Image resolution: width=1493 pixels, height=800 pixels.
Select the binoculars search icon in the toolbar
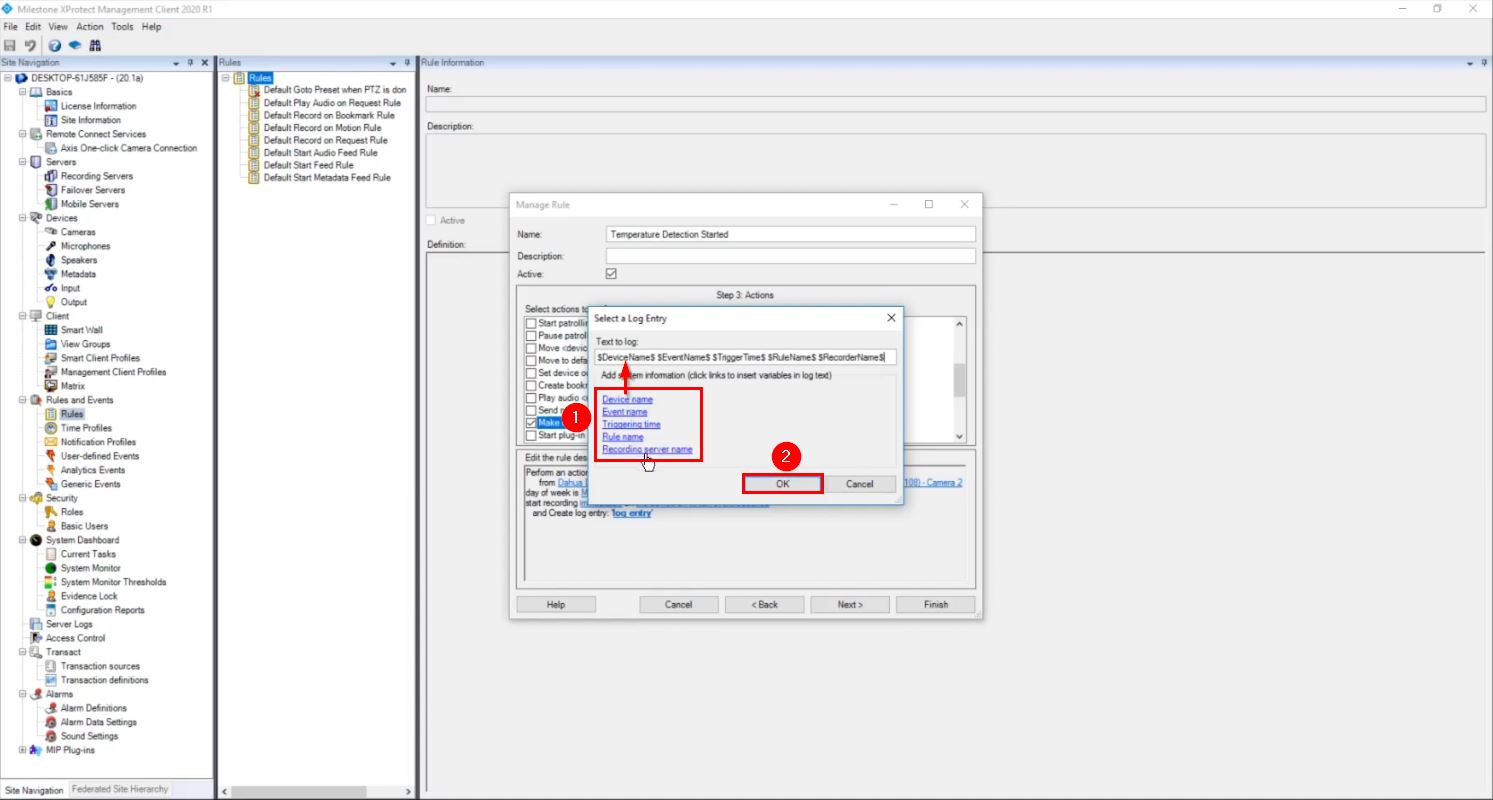click(x=95, y=45)
